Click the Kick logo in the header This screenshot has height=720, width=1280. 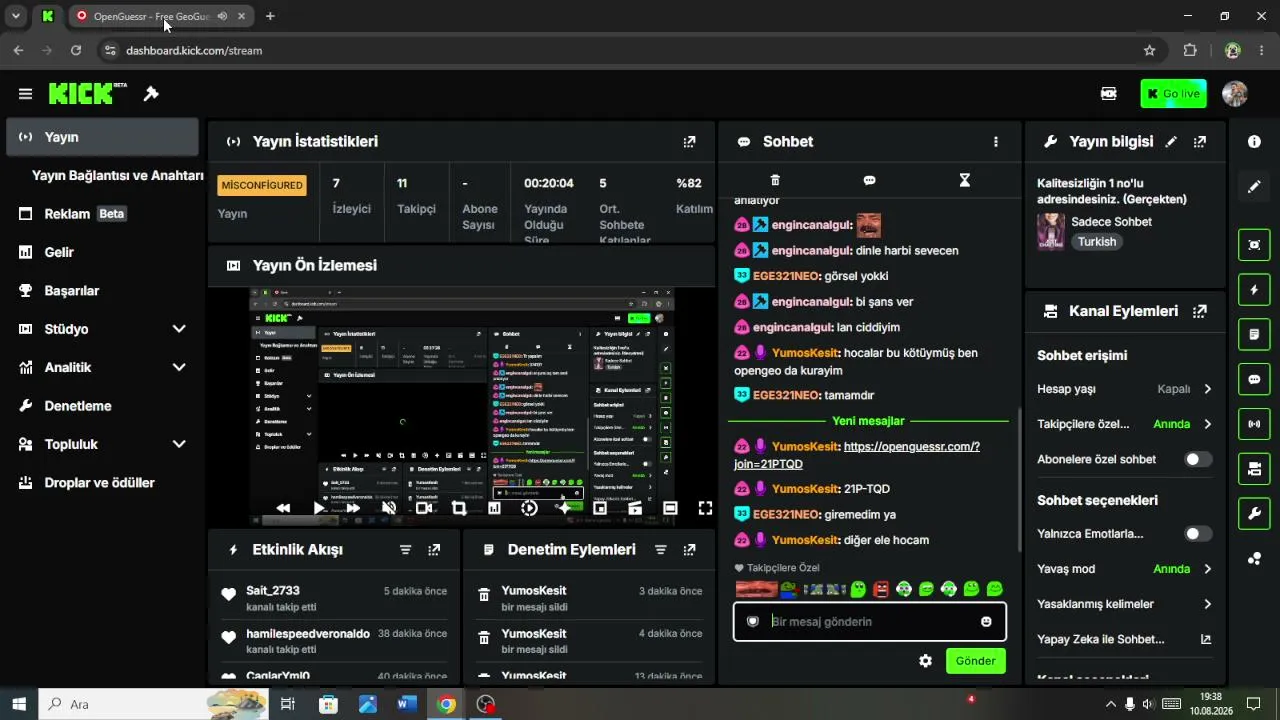[x=88, y=93]
